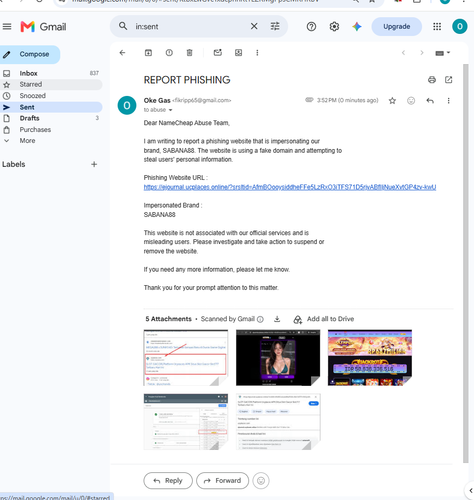
Task: Star the message from Oke Gas
Action: tap(392, 101)
